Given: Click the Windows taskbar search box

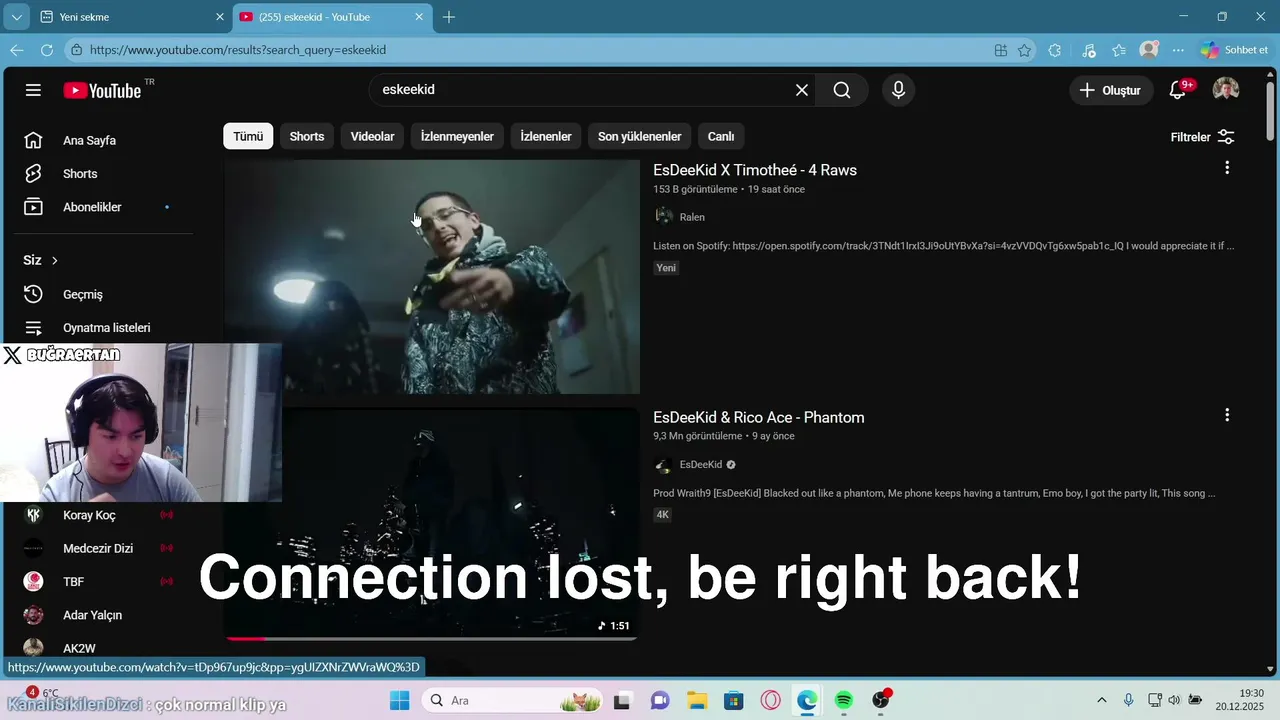Looking at the screenshot, I should click(x=512, y=700).
